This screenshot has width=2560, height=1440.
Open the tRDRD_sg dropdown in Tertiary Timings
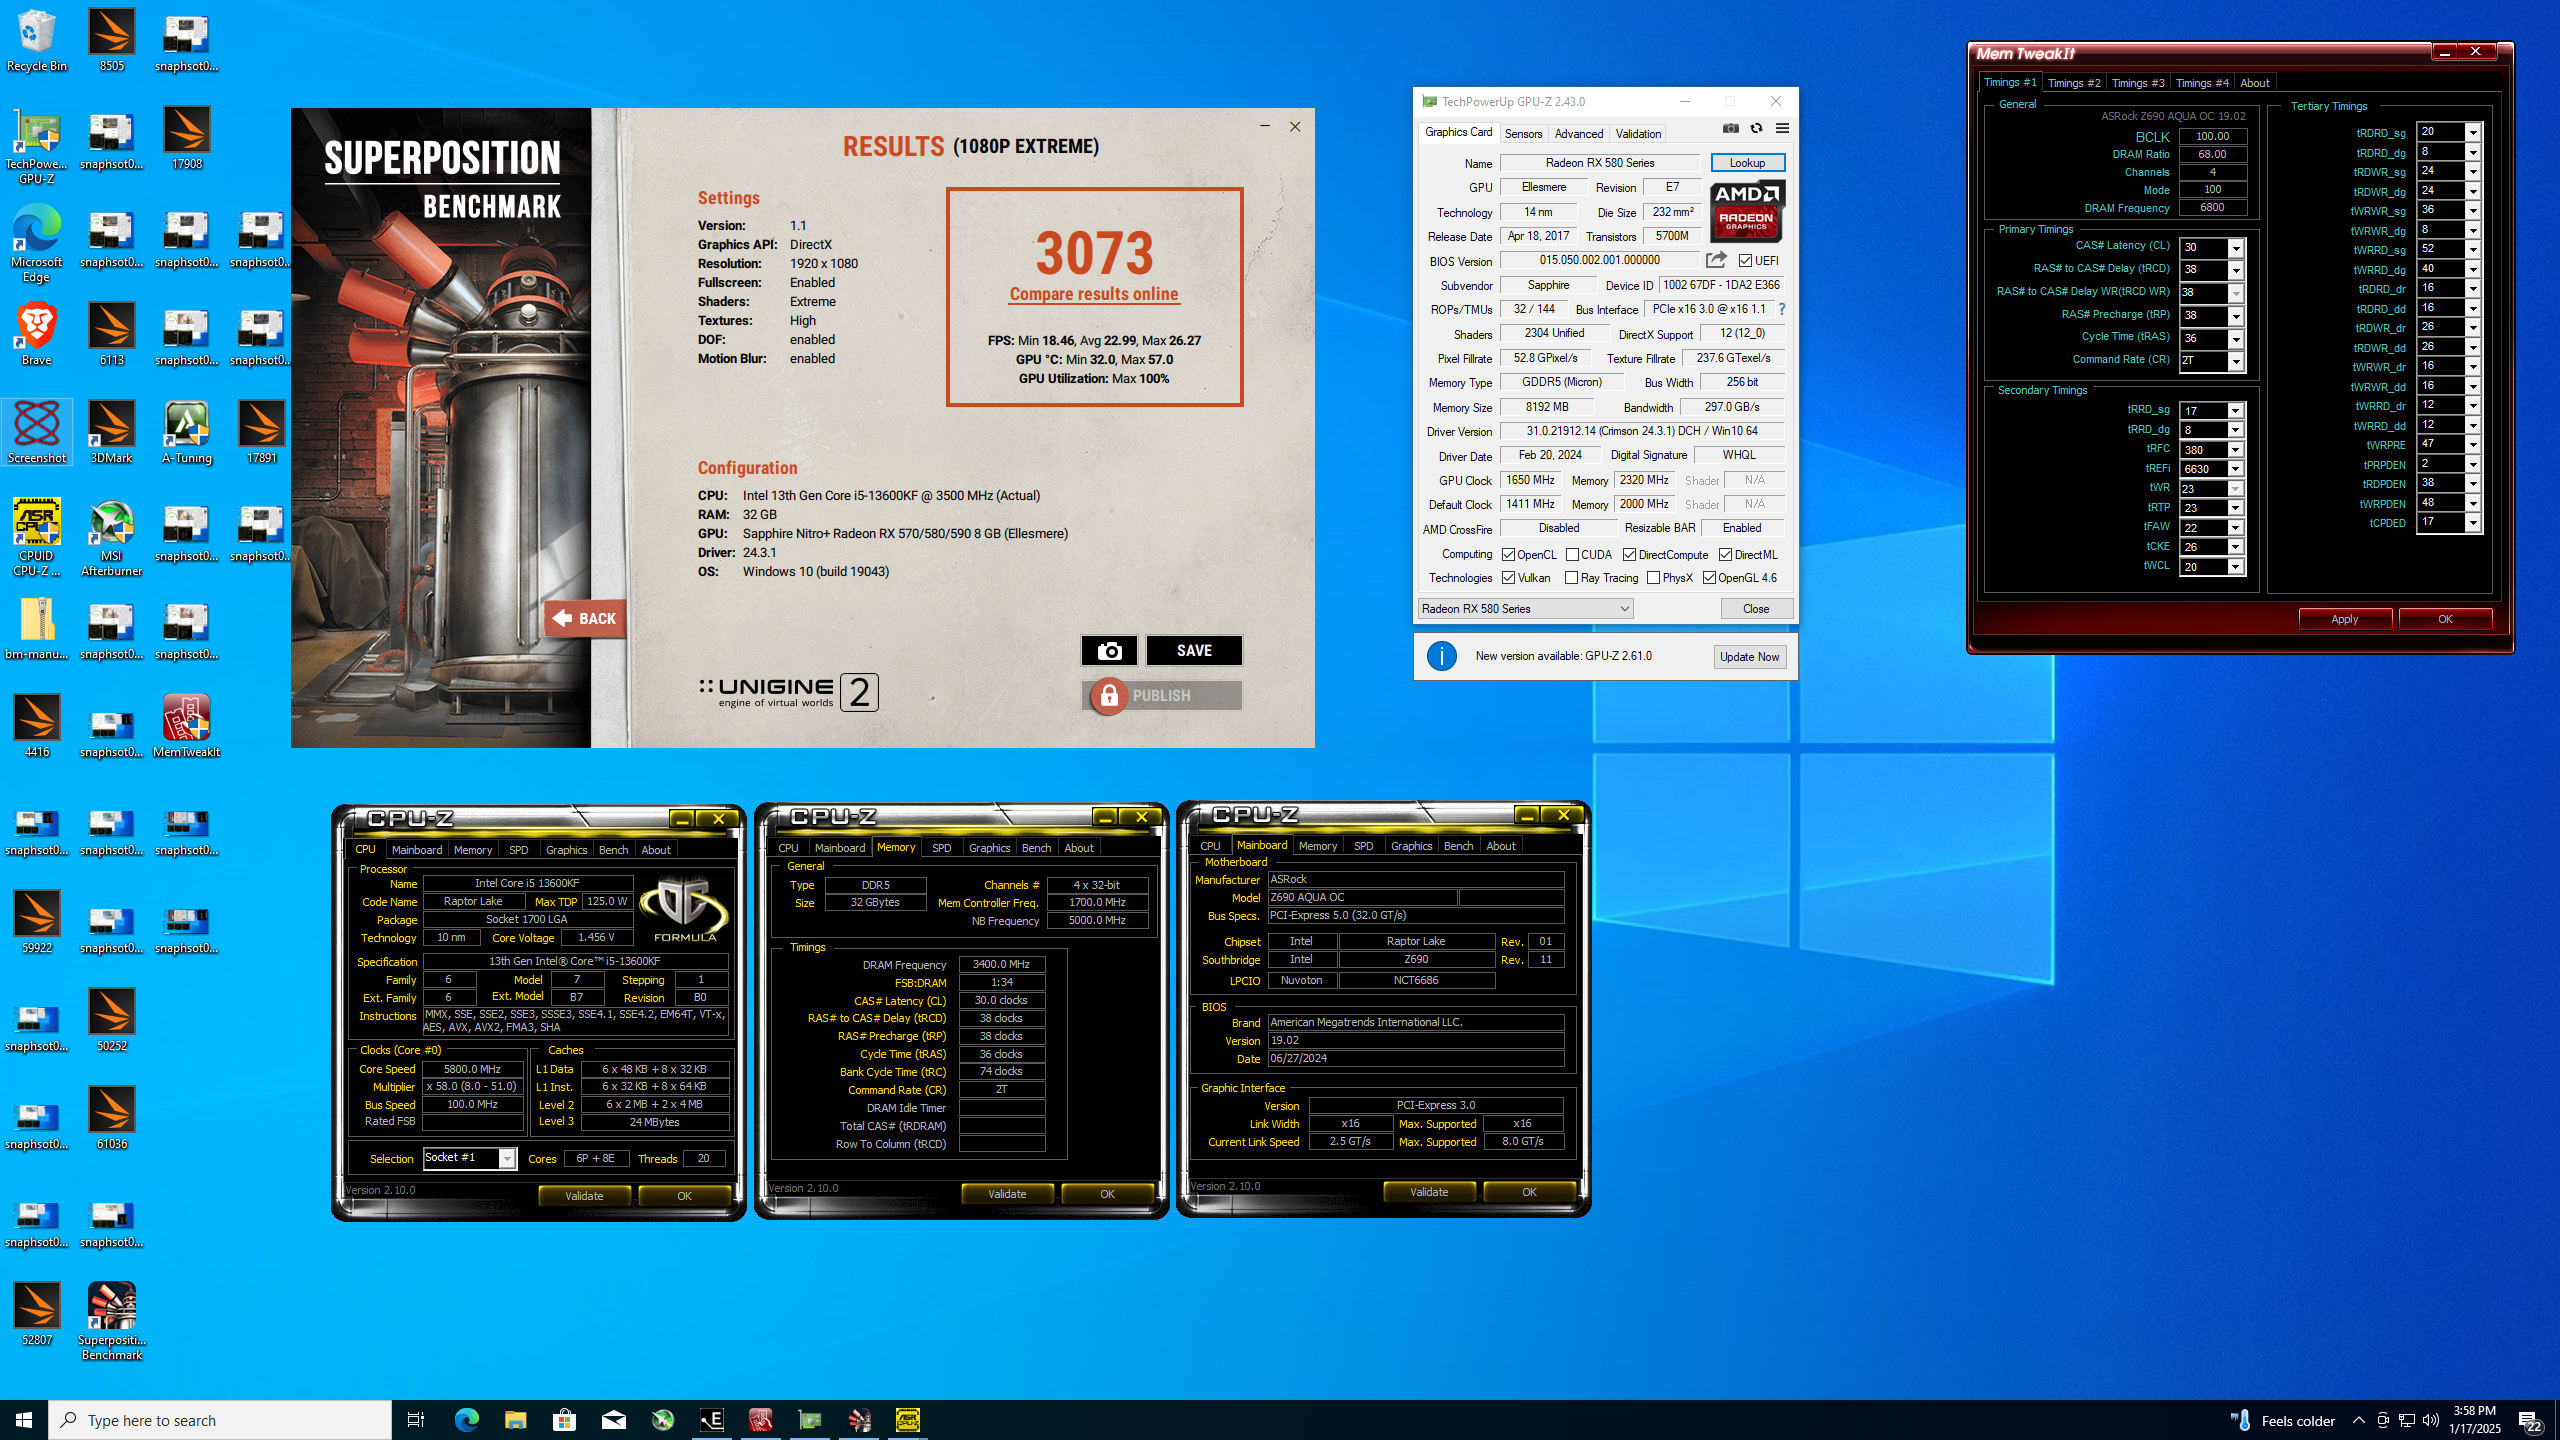[2473, 132]
